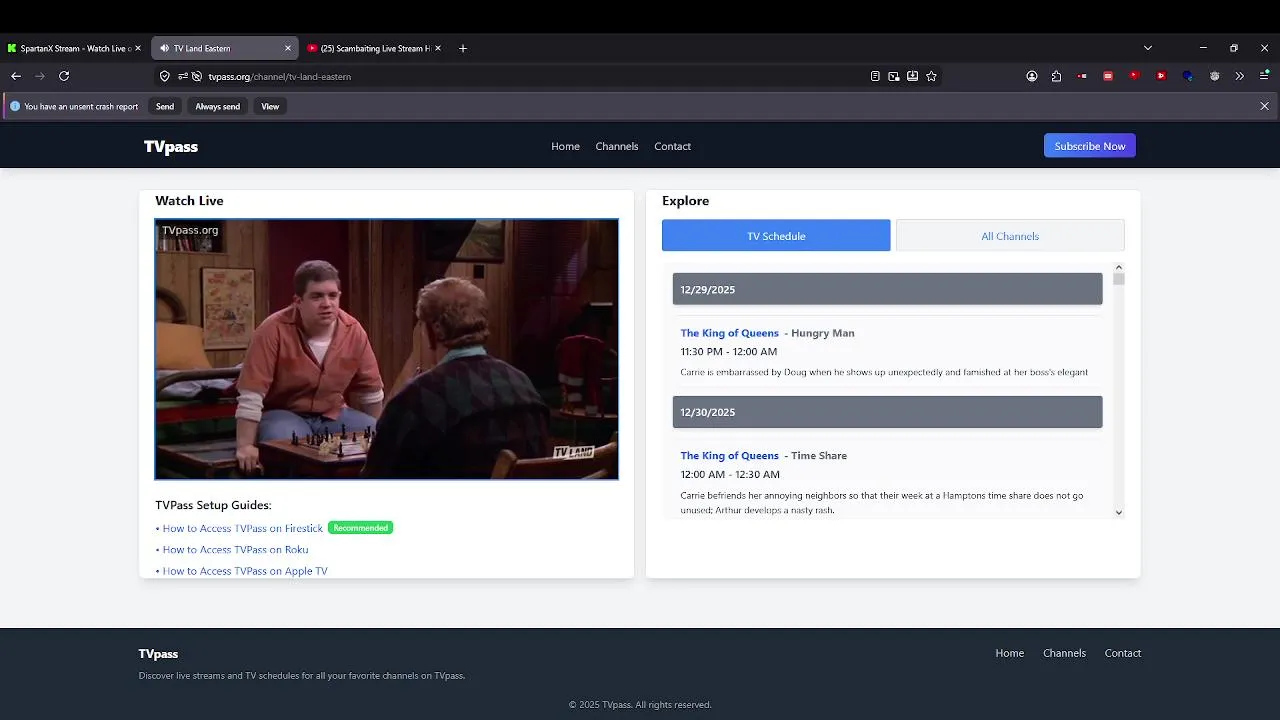Screen dimensions: 1280x720
Task: Select the TV Land Eastern tab
Action: pyautogui.click(x=224, y=48)
